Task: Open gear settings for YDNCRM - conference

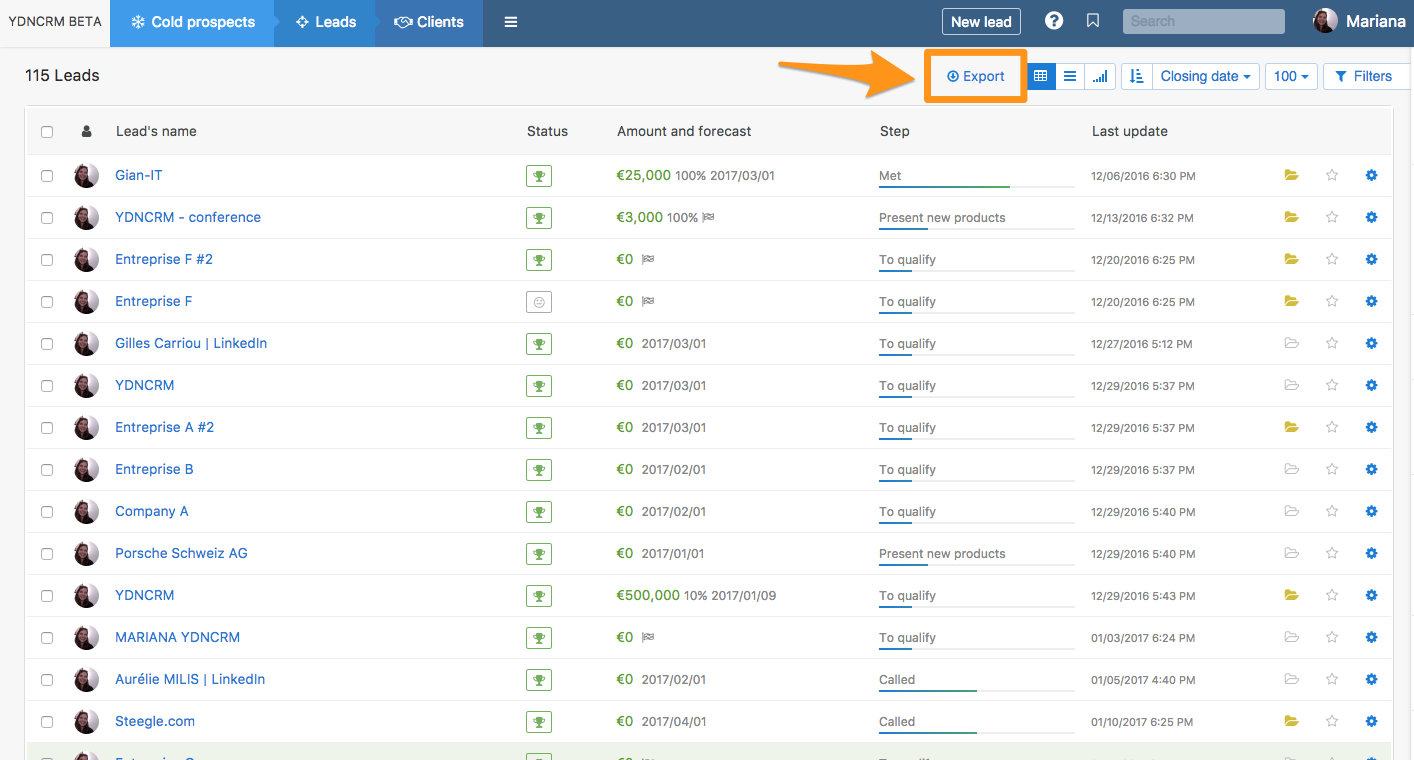Action: tap(1371, 217)
